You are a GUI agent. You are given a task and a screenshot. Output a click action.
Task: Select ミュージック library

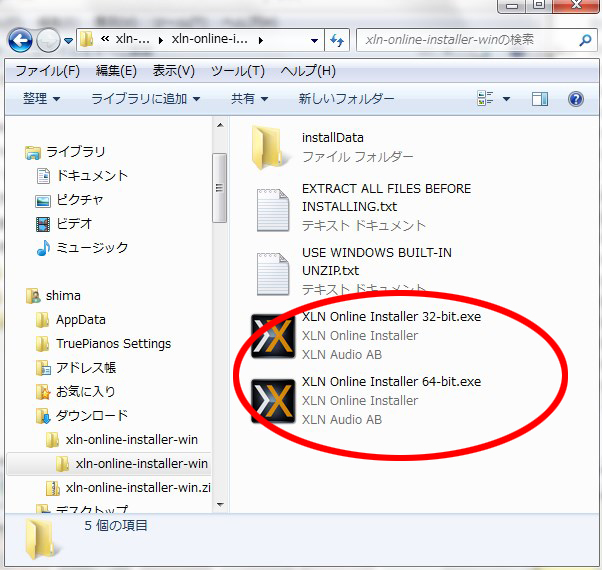[92, 247]
